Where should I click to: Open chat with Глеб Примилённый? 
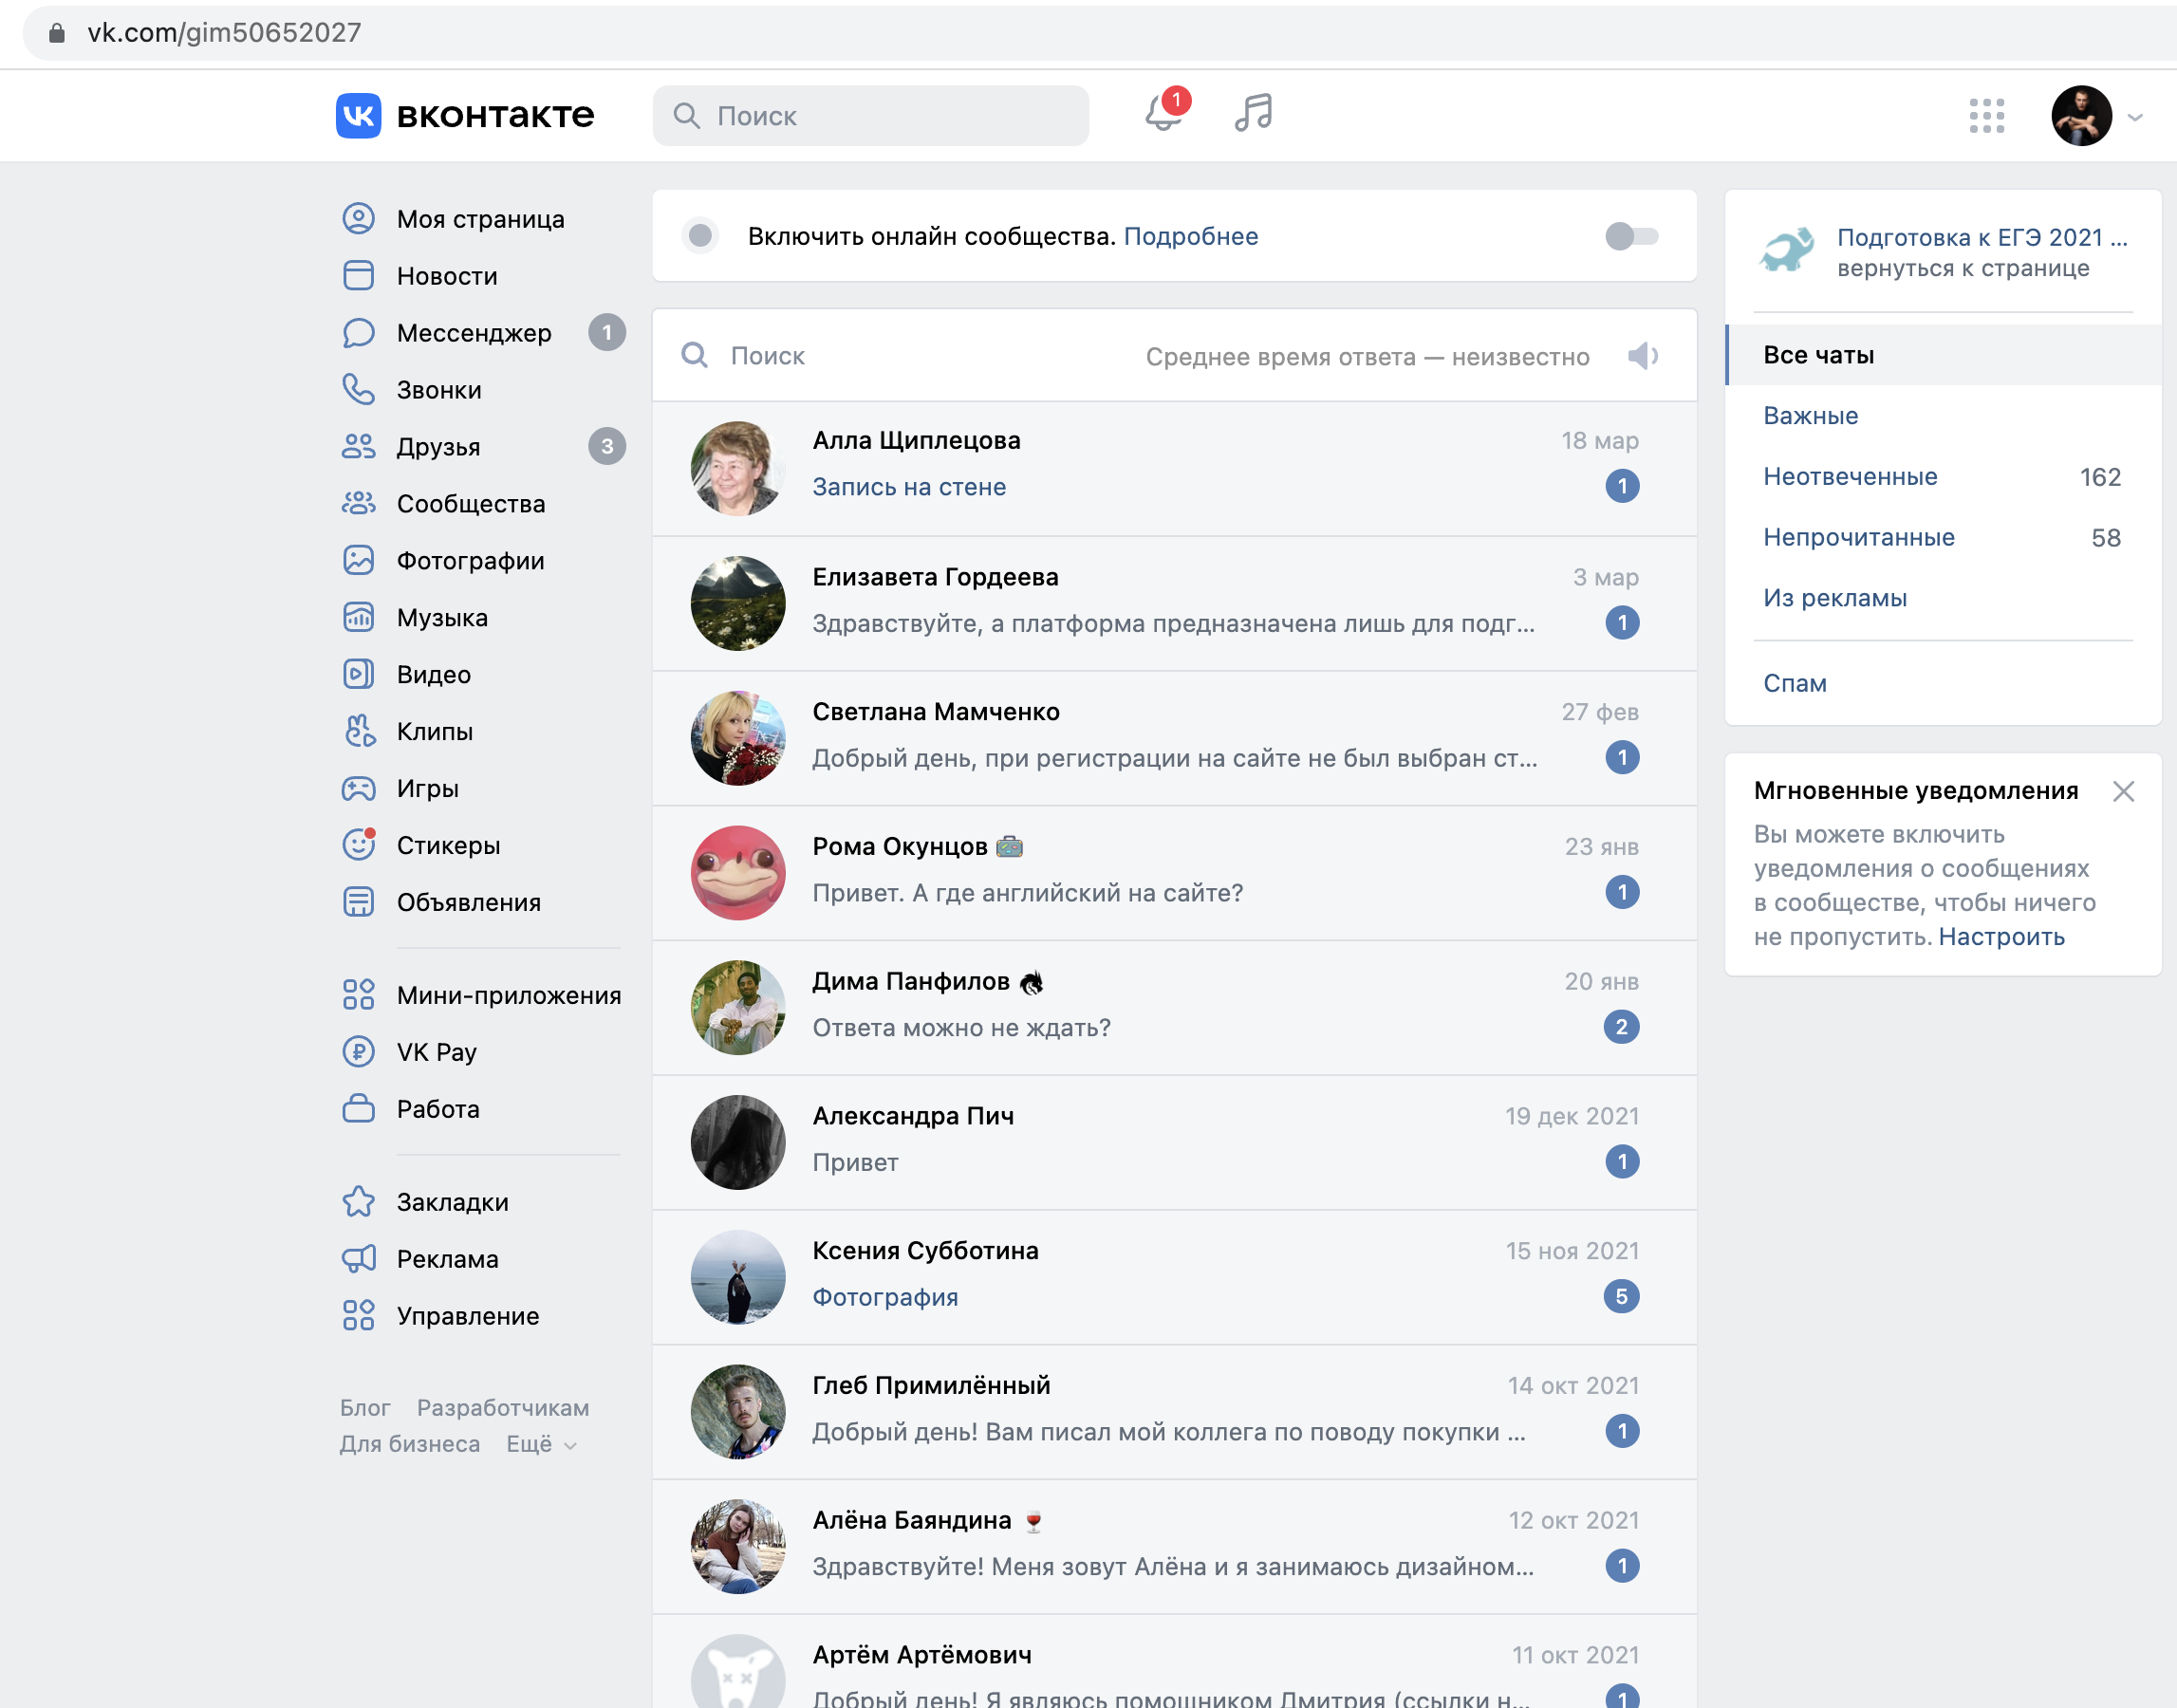1174,1411
